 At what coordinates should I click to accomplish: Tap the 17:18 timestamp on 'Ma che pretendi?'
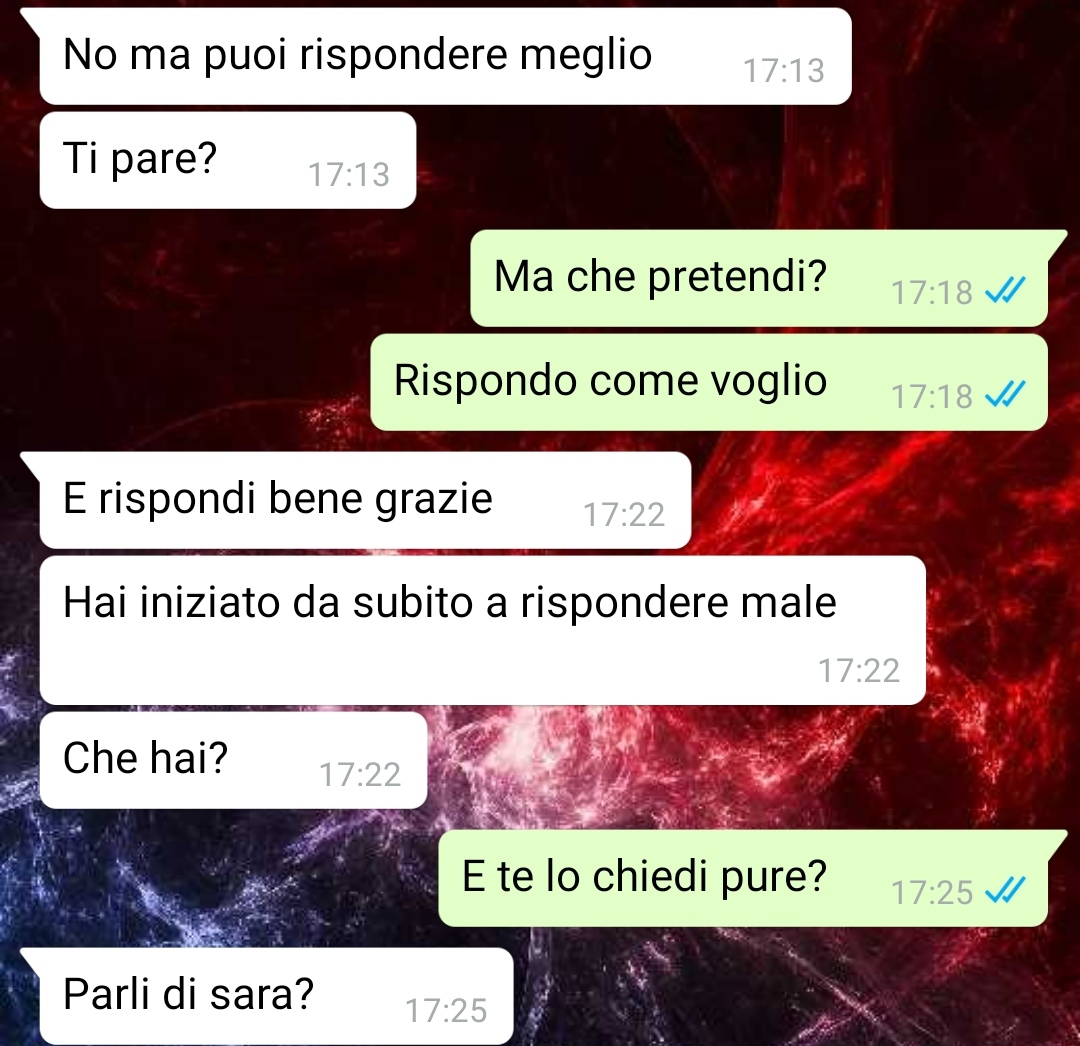pyautogui.click(x=931, y=293)
